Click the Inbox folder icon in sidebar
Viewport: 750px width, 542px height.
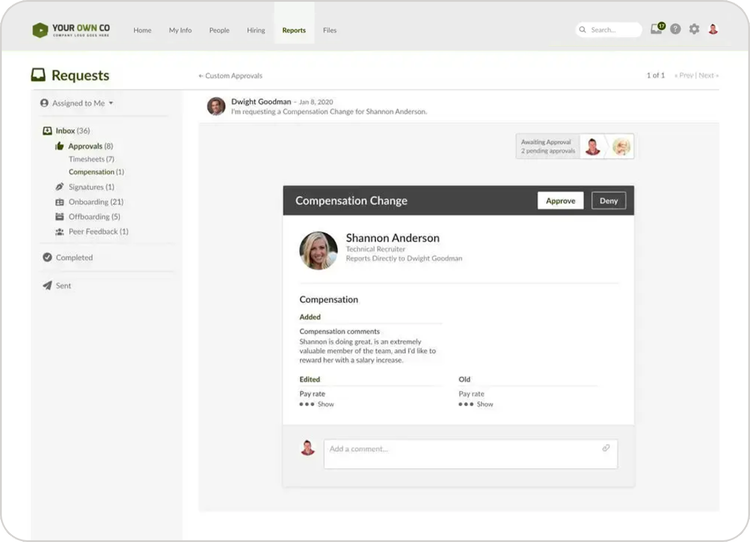click(x=47, y=131)
